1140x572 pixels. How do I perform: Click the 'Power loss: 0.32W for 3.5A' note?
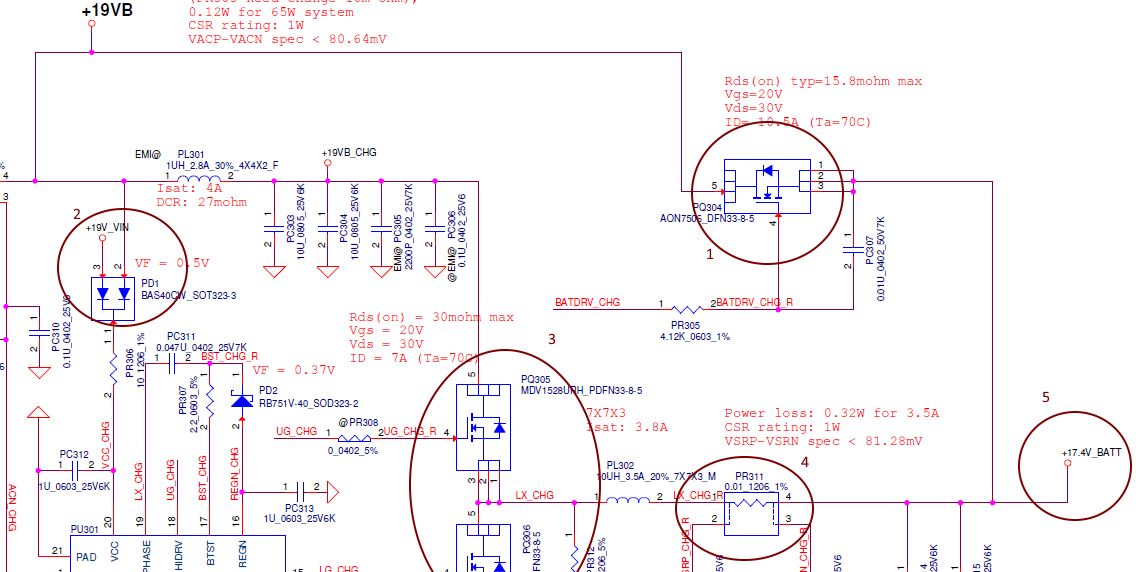point(832,413)
